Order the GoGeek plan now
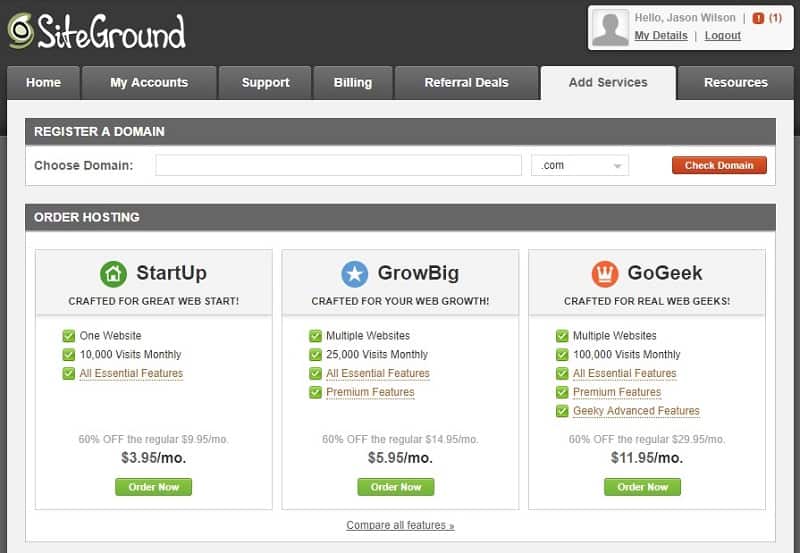Screen dimensions: 800x553 coord(642,487)
